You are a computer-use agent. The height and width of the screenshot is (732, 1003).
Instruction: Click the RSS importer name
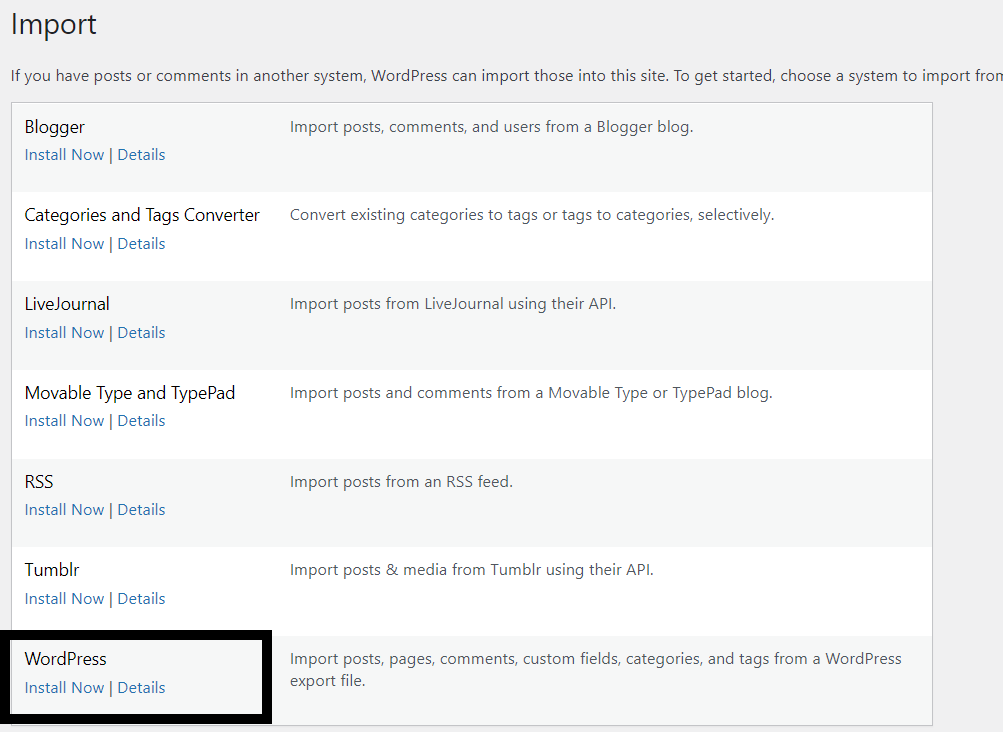(x=39, y=482)
